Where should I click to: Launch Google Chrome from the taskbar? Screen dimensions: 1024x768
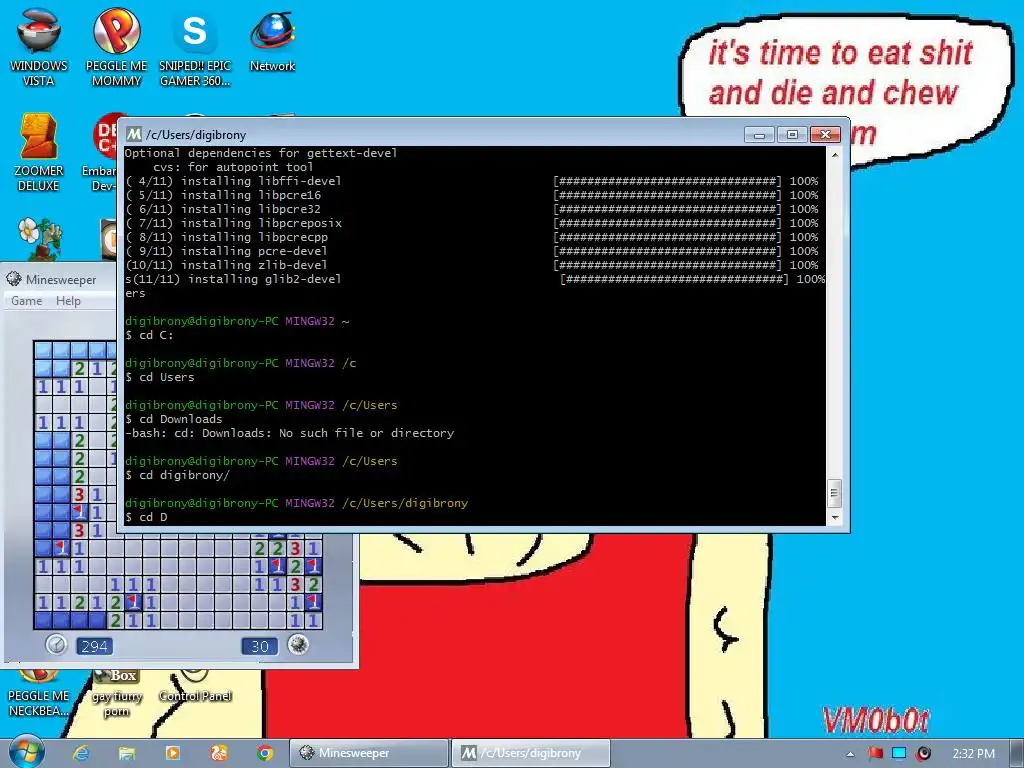(264, 753)
